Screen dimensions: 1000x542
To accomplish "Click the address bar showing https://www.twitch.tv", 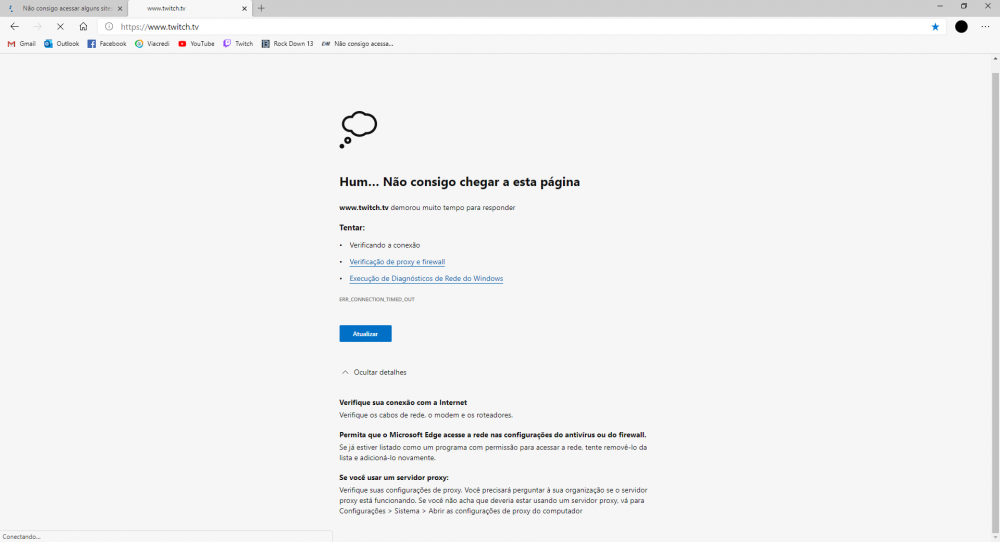I will pyautogui.click(x=520, y=27).
